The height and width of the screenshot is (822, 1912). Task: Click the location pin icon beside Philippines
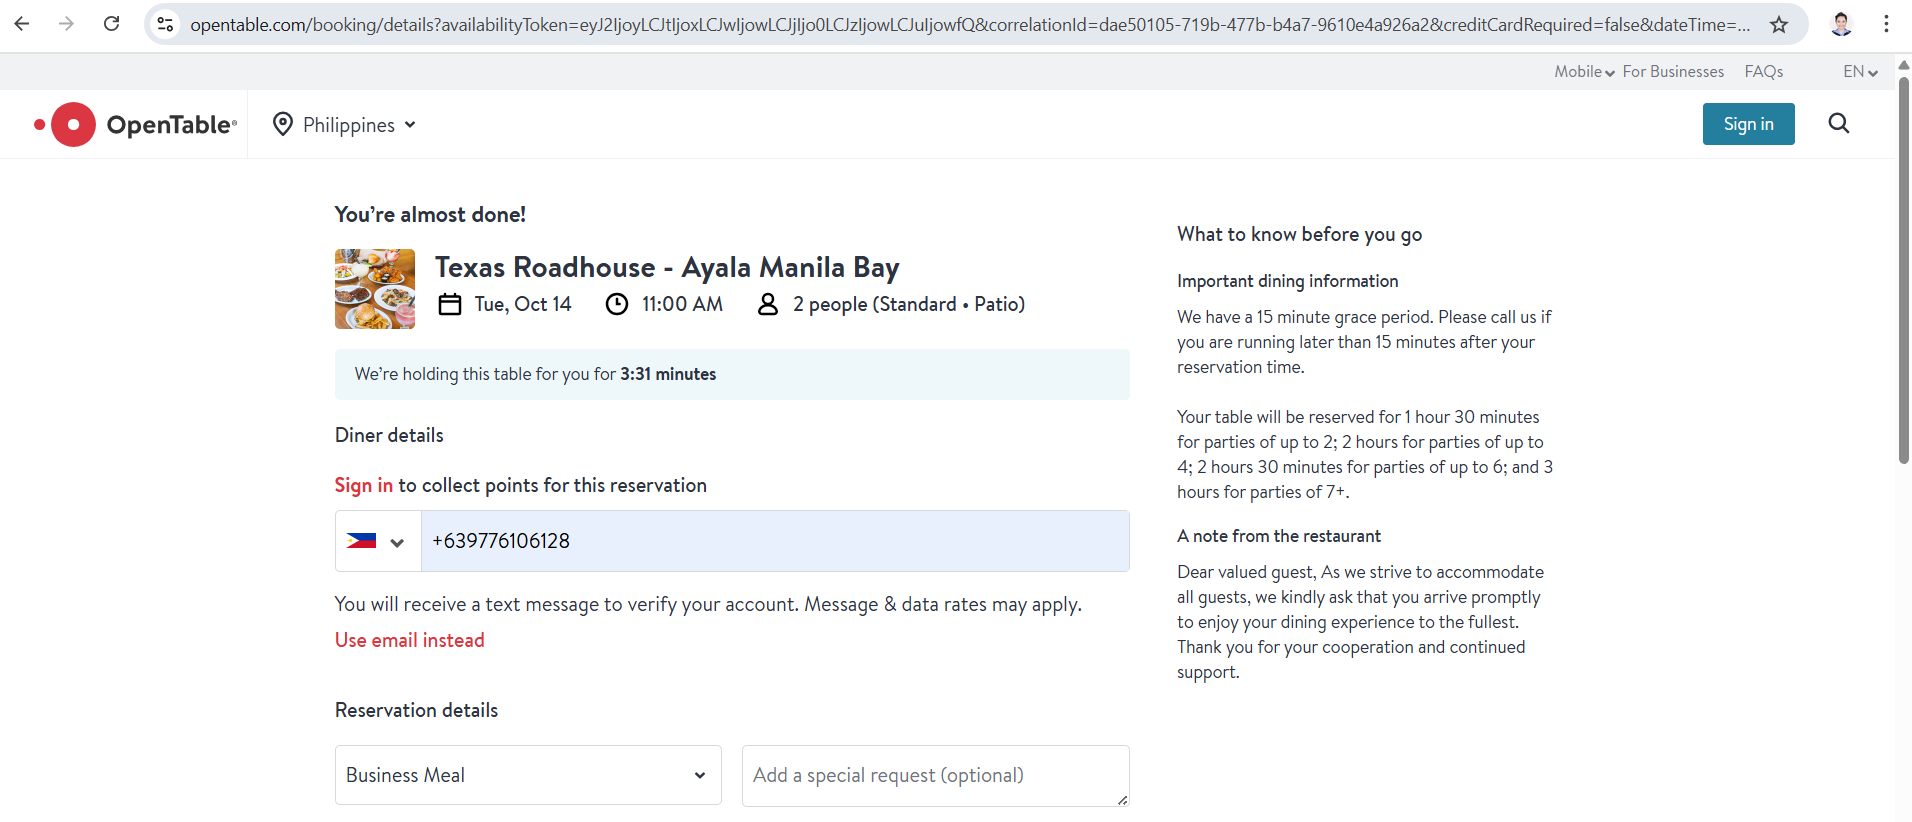tap(283, 124)
